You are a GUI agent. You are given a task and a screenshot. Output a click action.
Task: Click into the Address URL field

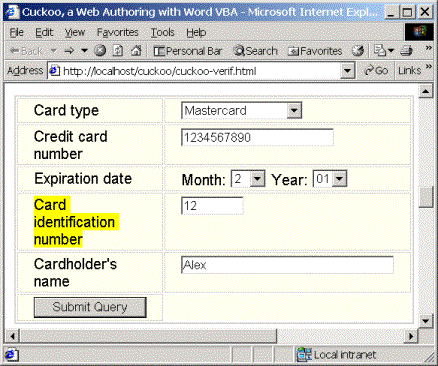point(200,71)
